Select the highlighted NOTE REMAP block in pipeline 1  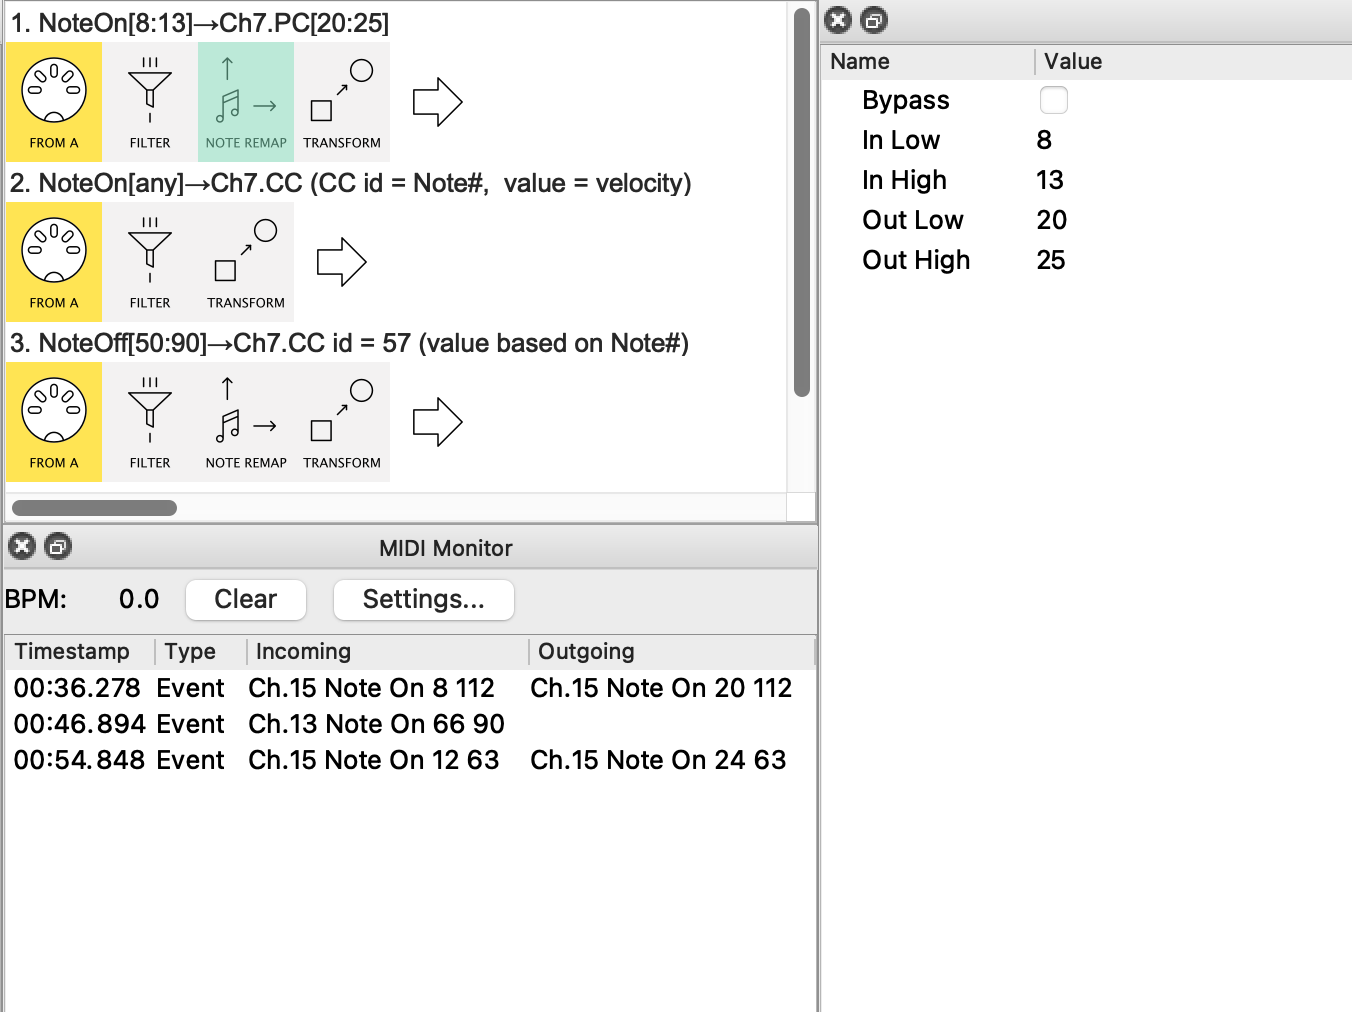(246, 101)
